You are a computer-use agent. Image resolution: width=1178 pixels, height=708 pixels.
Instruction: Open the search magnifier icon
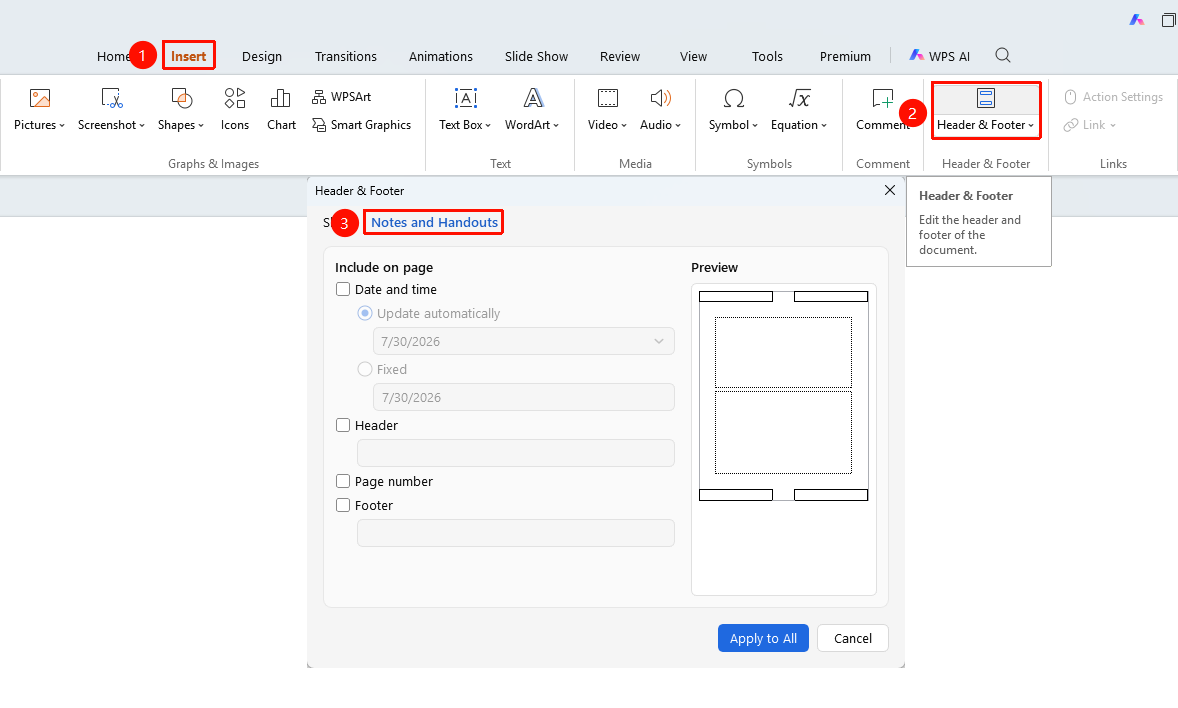(1003, 56)
